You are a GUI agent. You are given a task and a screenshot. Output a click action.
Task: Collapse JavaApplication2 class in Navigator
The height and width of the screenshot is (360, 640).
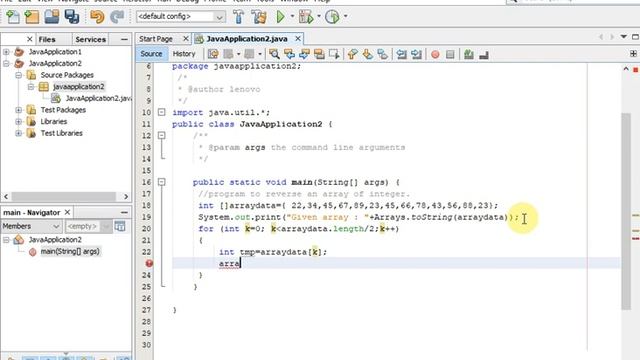pyautogui.click(x=6, y=240)
